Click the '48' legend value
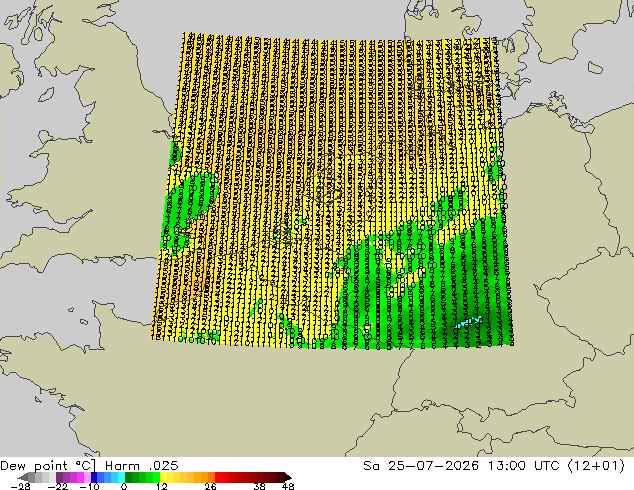The height and width of the screenshot is (490, 634). point(288,486)
